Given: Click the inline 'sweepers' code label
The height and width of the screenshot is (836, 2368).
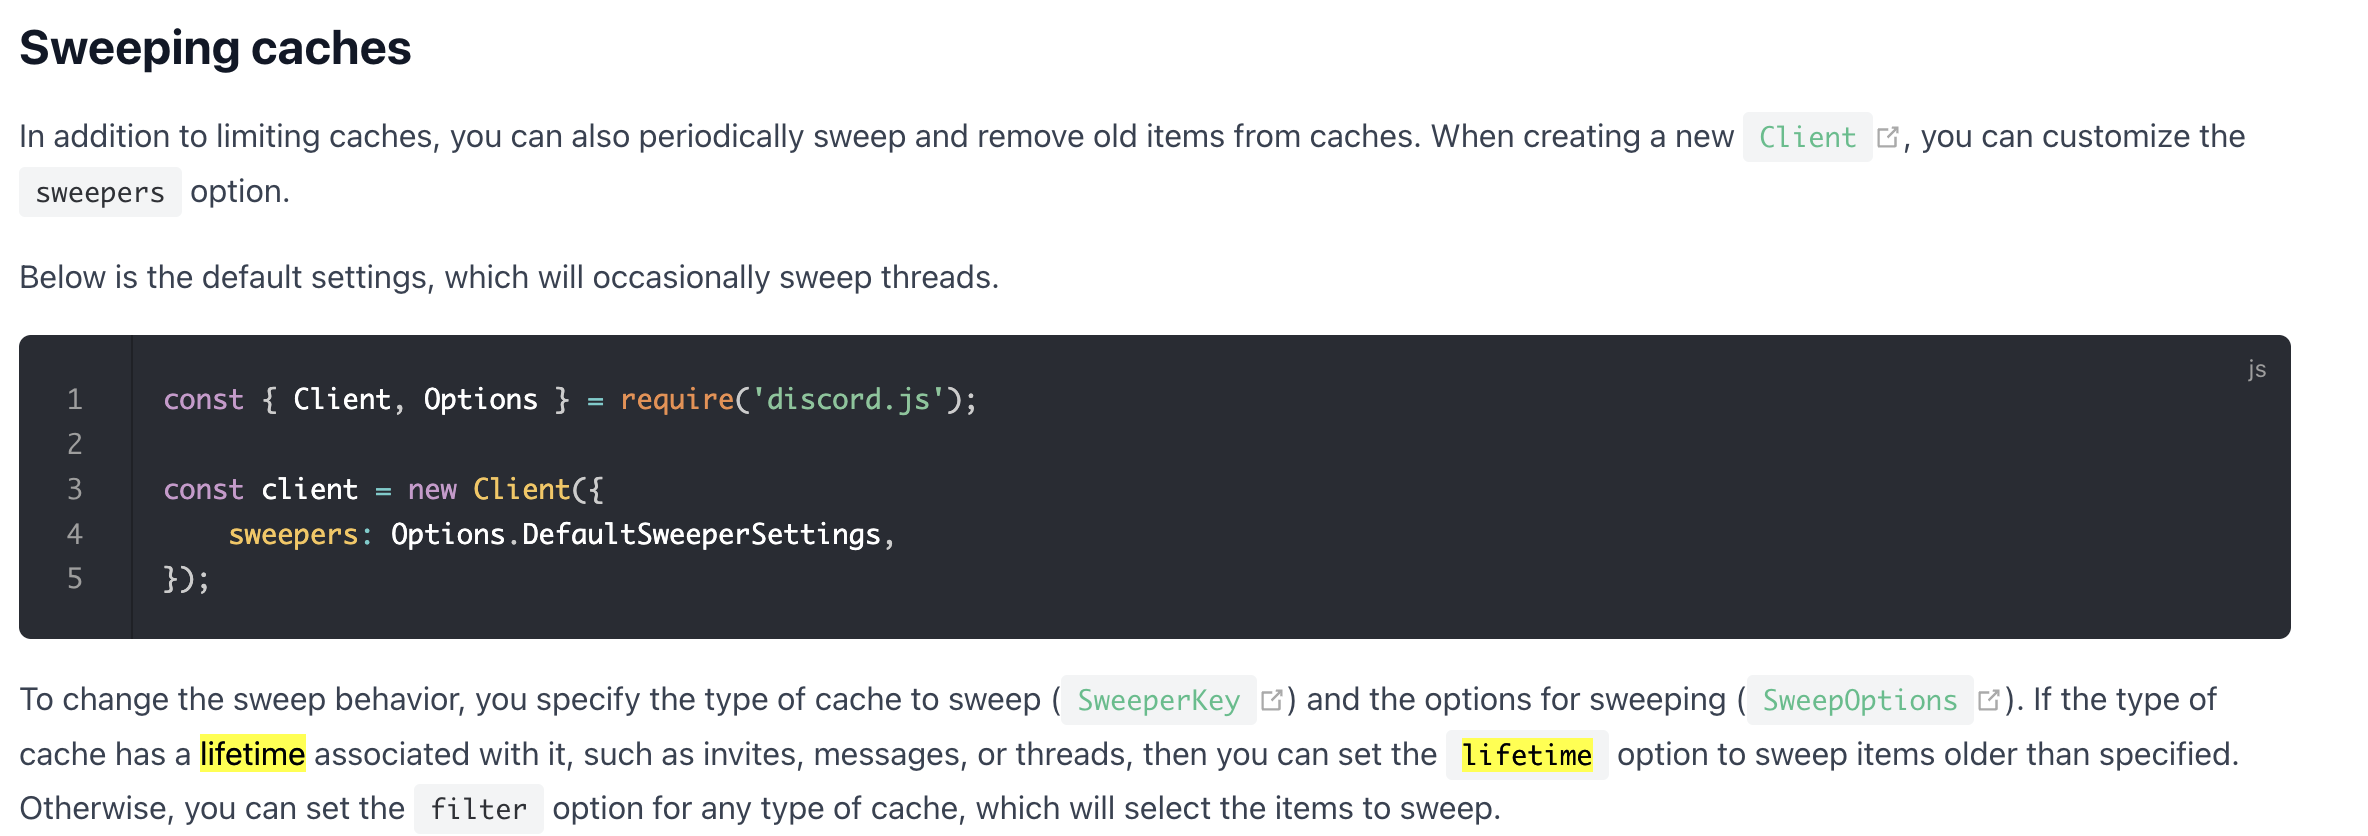Looking at the screenshot, I should click(x=100, y=192).
